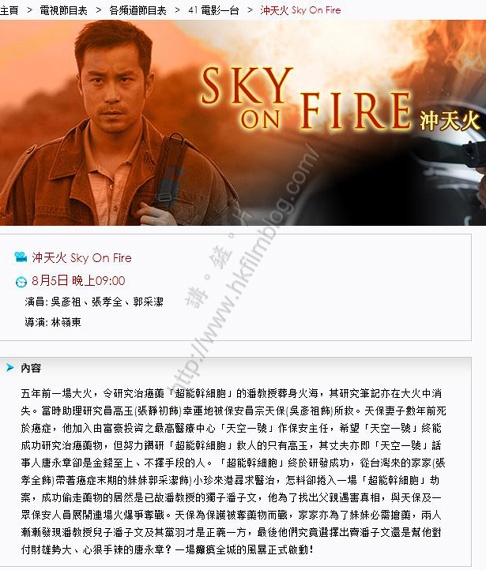Go to 主頁 in the breadcrumb
486x570 pixels.
pos(9,10)
